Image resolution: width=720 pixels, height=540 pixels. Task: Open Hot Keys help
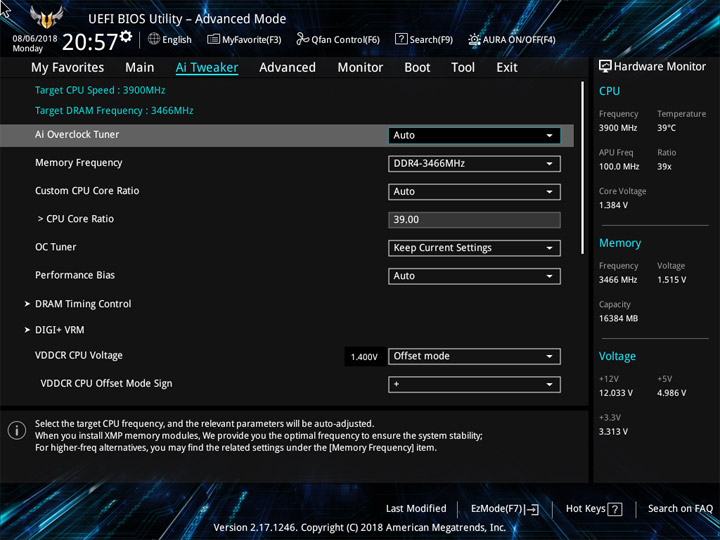coord(594,509)
